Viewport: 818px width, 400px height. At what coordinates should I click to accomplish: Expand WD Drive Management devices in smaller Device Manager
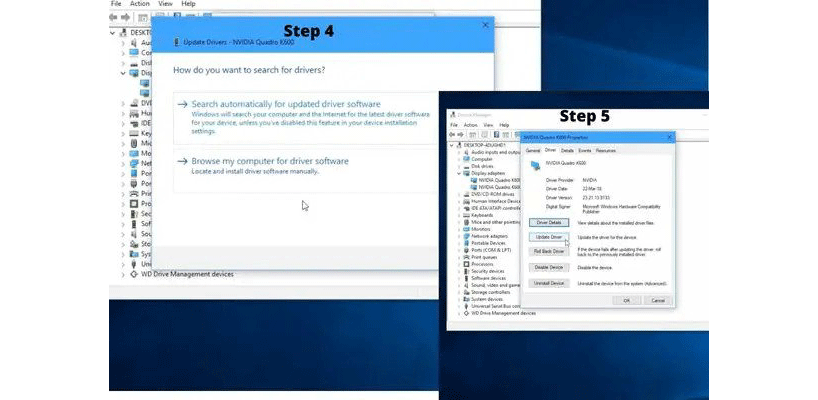(x=459, y=313)
